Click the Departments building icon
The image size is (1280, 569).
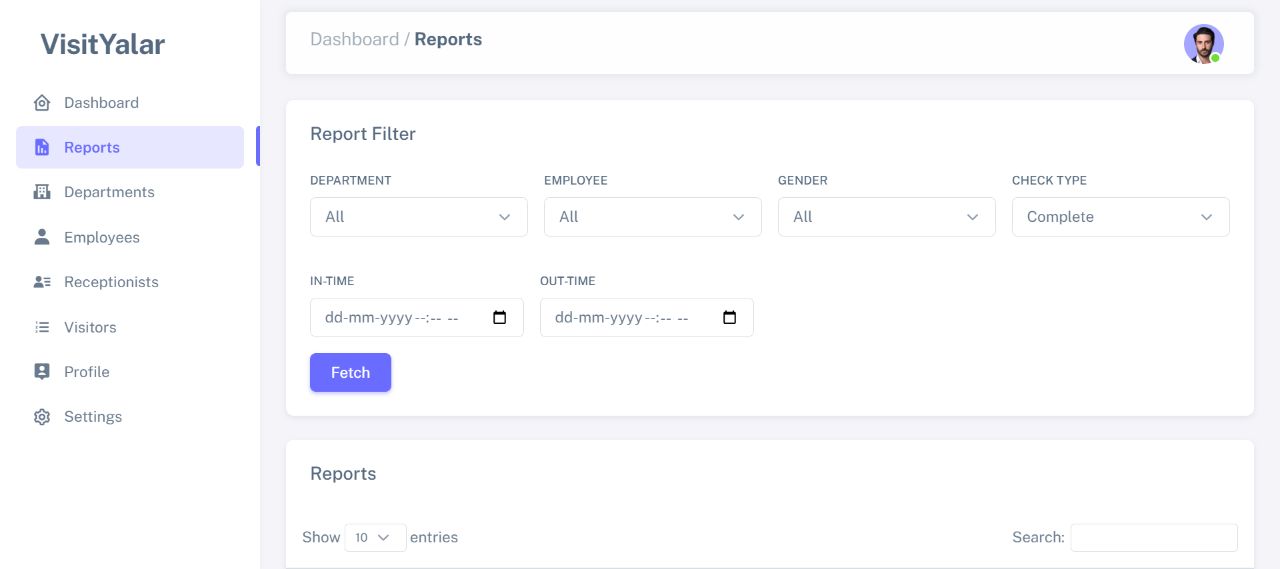(x=42, y=192)
